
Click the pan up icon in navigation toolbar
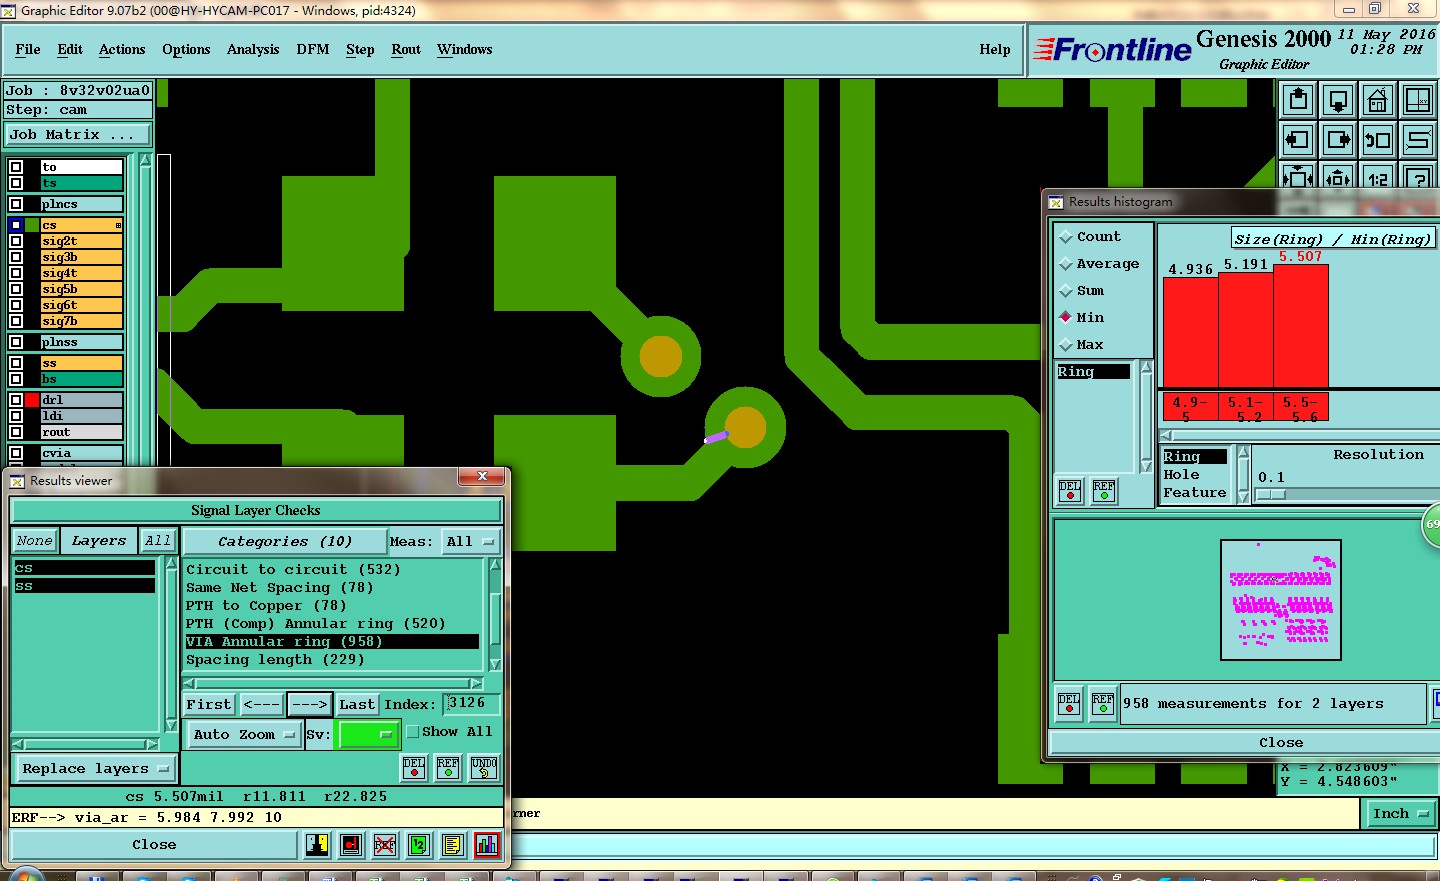(x=1298, y=100)
